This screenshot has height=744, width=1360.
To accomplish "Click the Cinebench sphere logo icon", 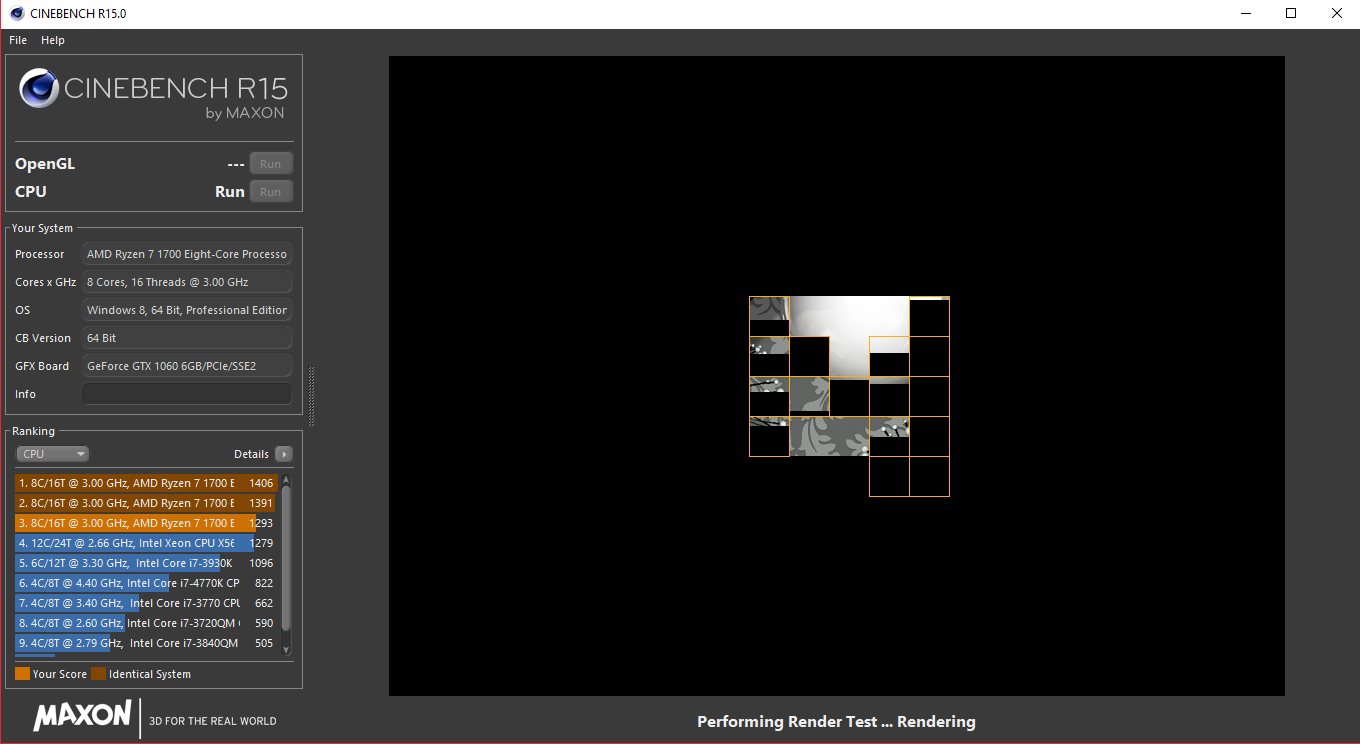I will [x=39, y=88].
